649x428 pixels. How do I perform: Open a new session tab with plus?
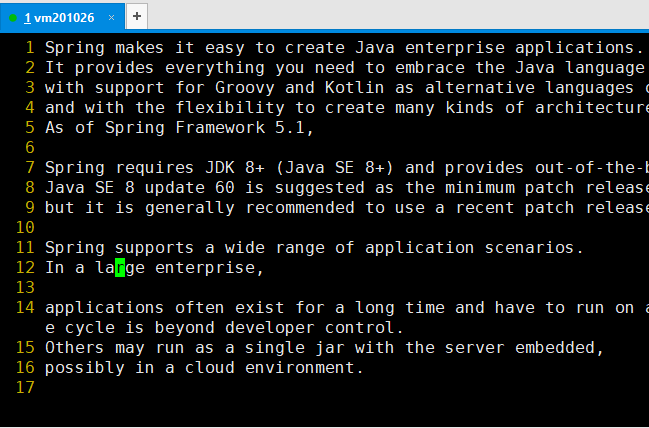click(x=137, y=17)
